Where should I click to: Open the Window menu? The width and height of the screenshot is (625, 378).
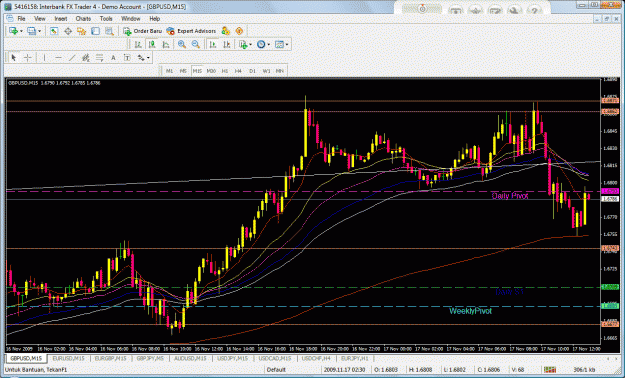click(x=131, y=19)
